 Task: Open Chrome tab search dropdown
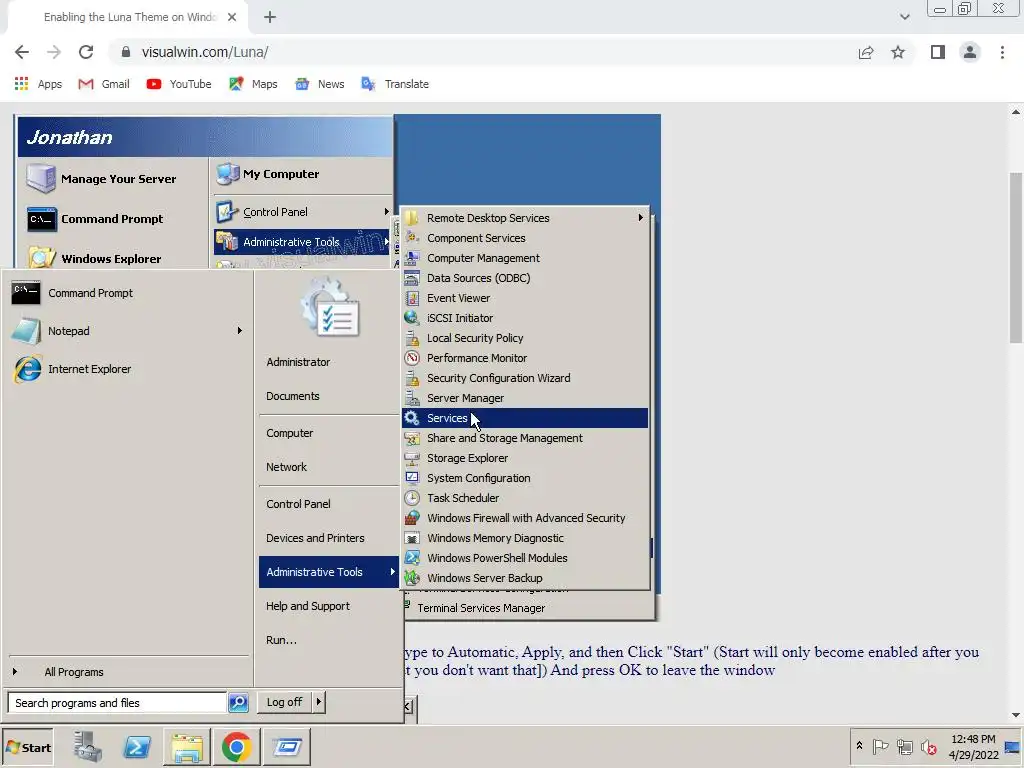904,17
